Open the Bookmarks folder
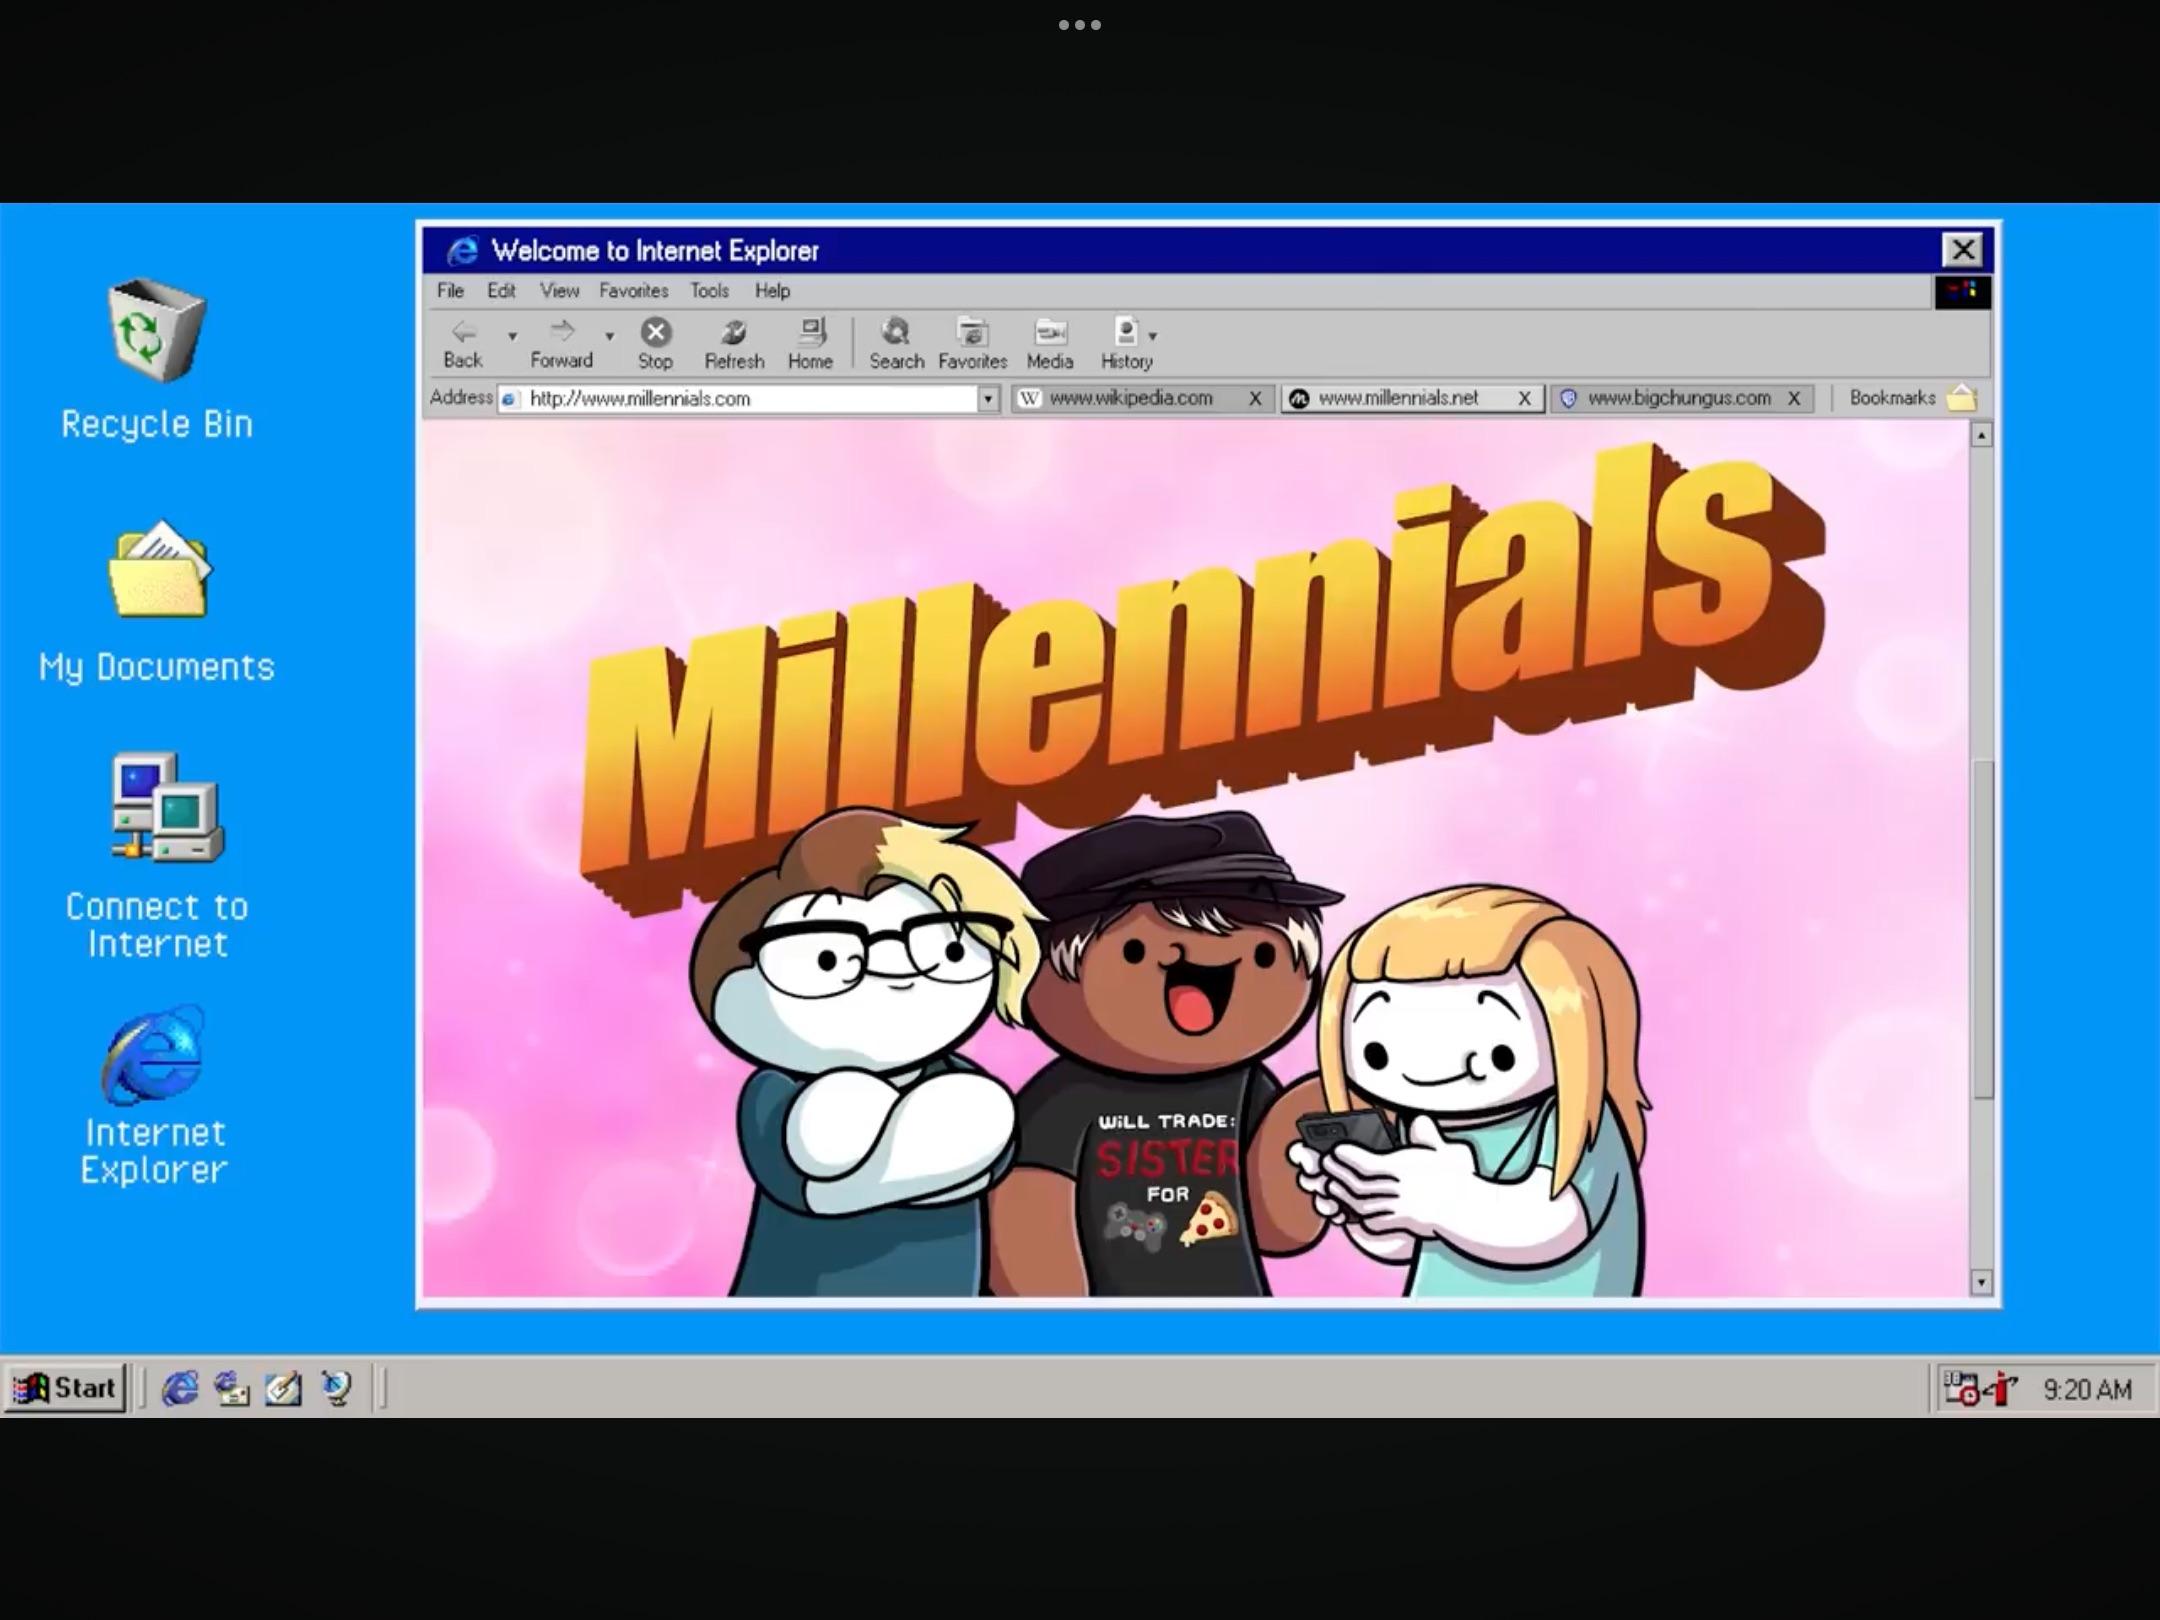 click(x=1961, y=398)
